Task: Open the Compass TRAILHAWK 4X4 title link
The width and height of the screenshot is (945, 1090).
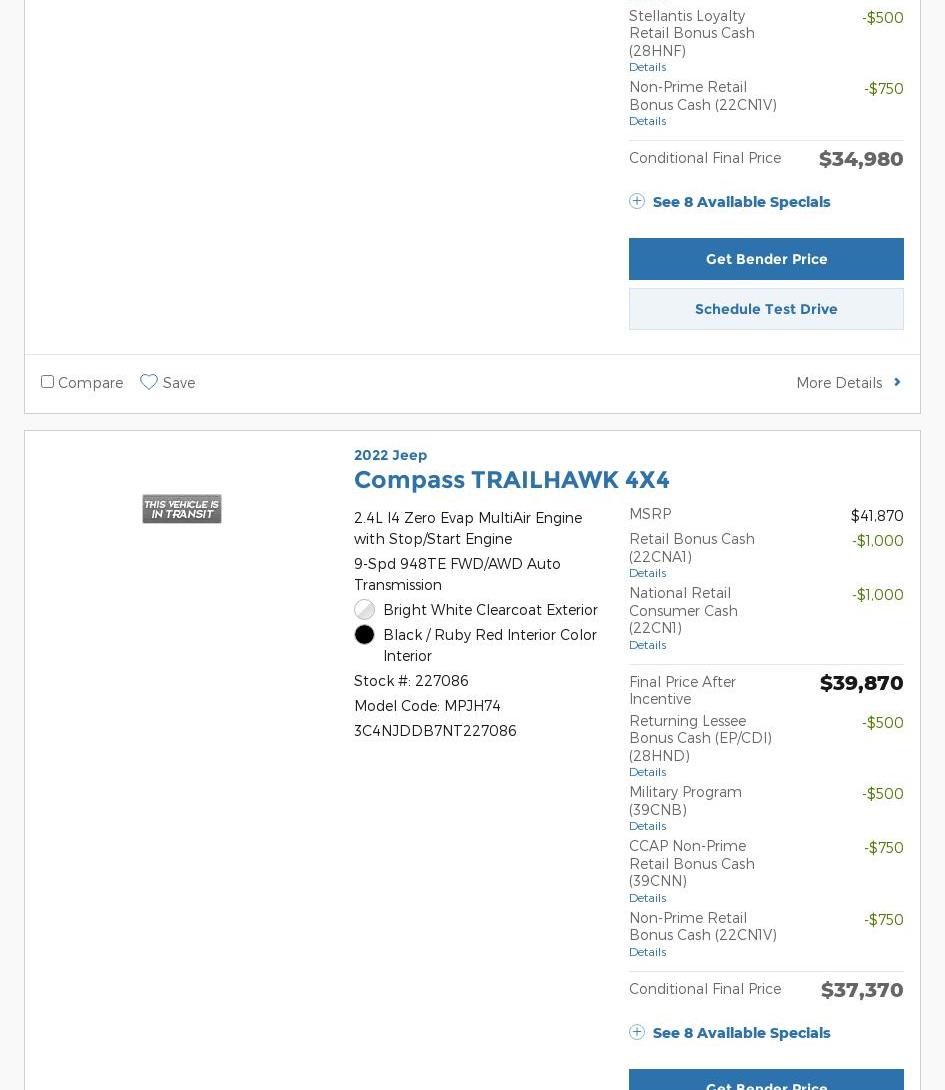Action: pyautogui.click(x=511, y=480)
